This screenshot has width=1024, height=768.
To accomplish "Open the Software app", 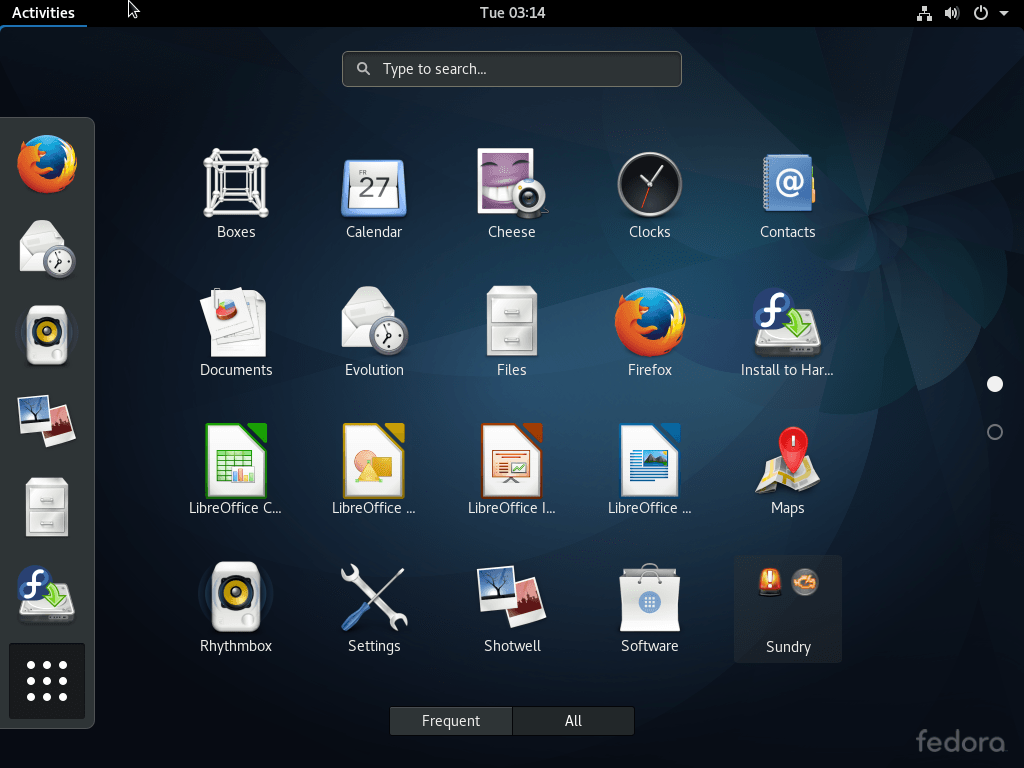I will [649, 607].
